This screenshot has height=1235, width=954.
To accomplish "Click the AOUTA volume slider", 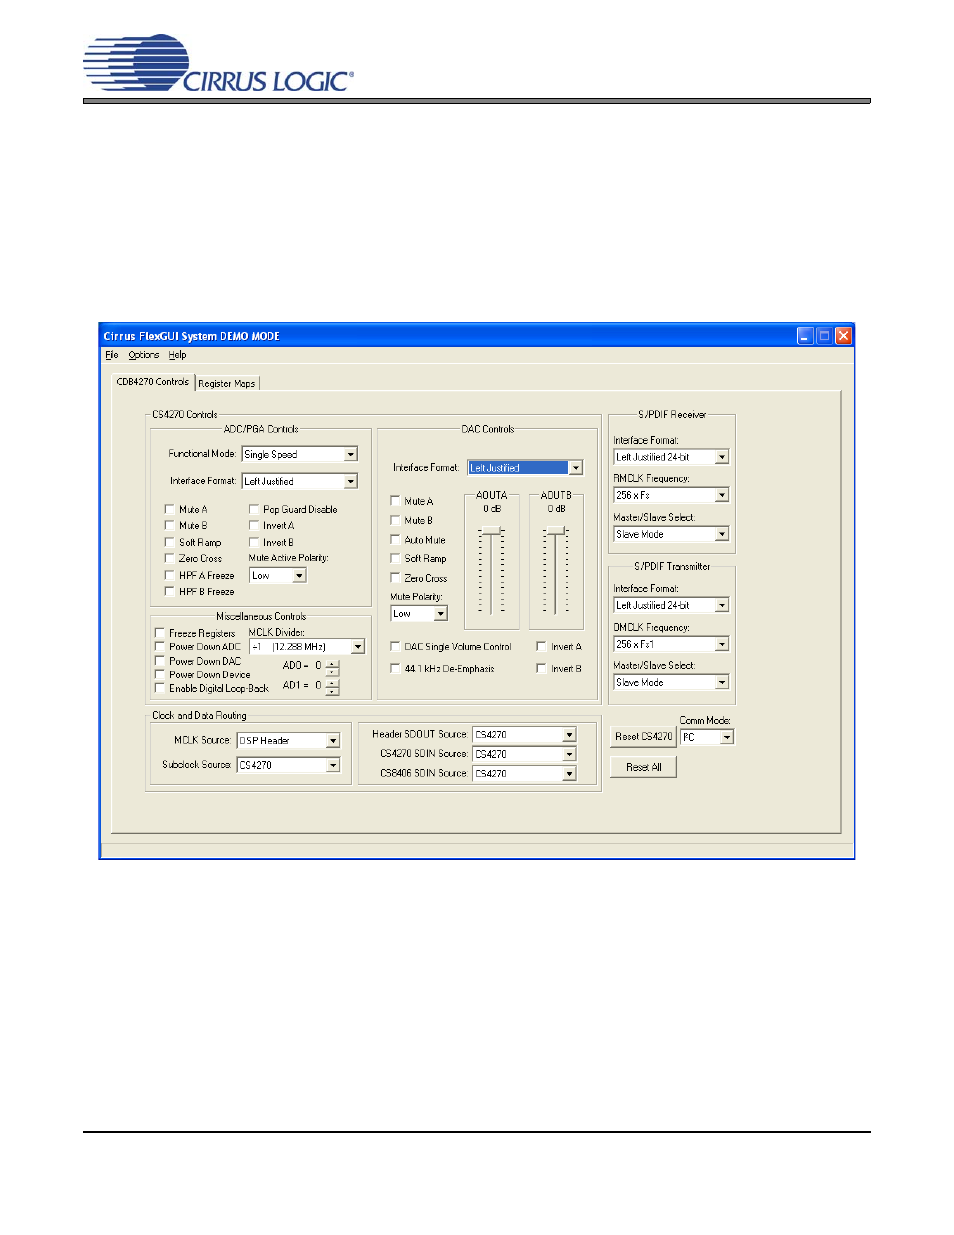I will tap(491, 531).
